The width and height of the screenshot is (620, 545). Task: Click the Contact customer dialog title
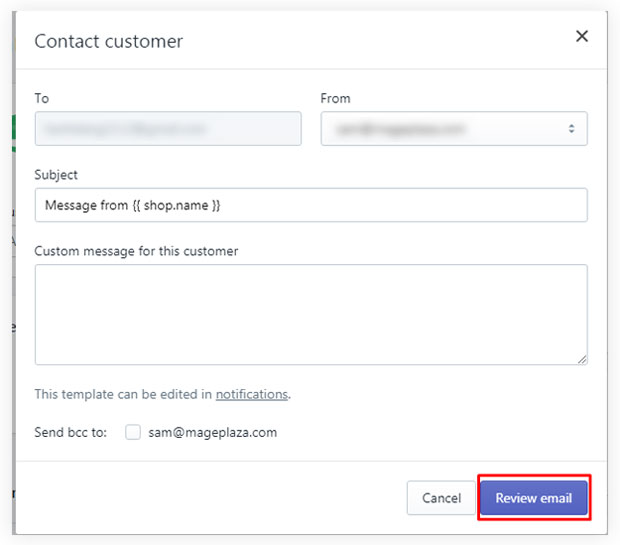pos(109,41)
